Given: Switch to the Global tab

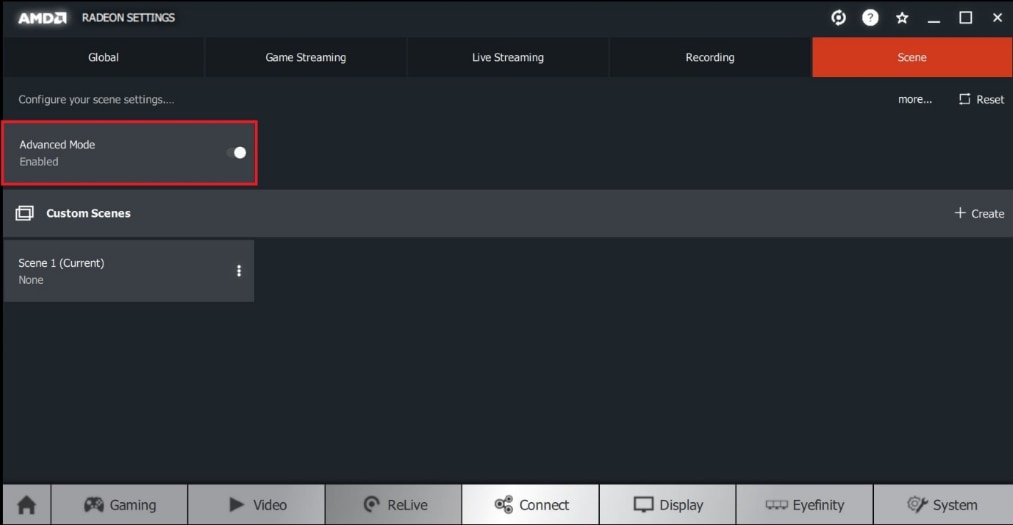Looking at the screenshot, I should click(x=103, y=58).
